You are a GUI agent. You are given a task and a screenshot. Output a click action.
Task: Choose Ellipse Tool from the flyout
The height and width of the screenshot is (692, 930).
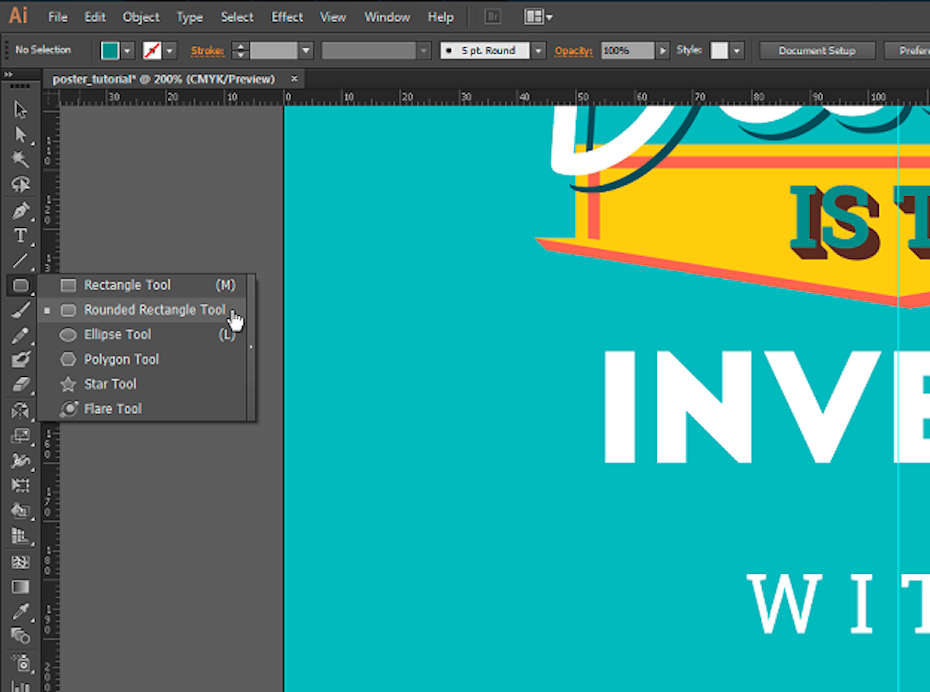click(117, 335)
